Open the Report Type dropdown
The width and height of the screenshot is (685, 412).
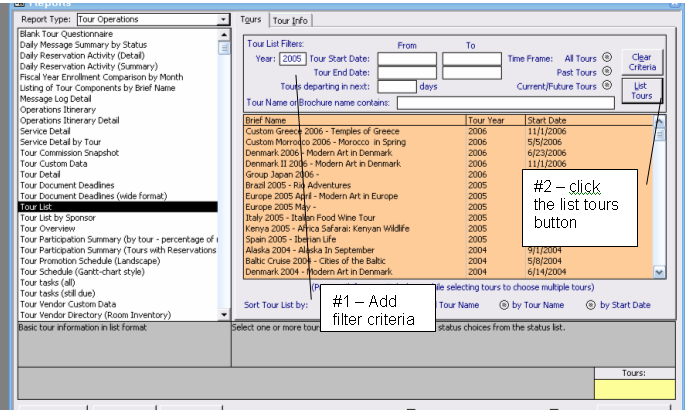pyautogui.click(x=223, y=19)
